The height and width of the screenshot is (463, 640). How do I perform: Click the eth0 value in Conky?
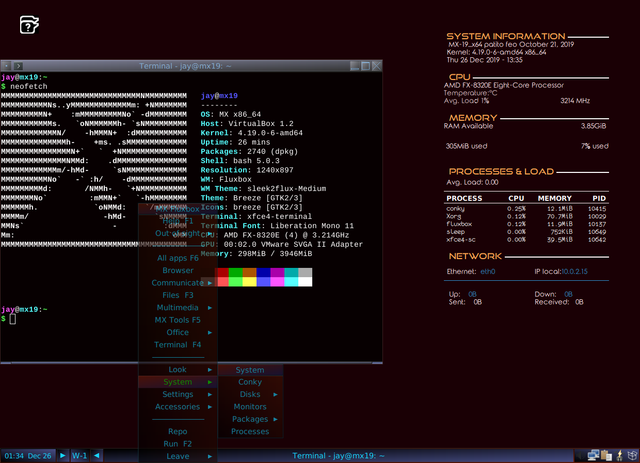(488, 272)
